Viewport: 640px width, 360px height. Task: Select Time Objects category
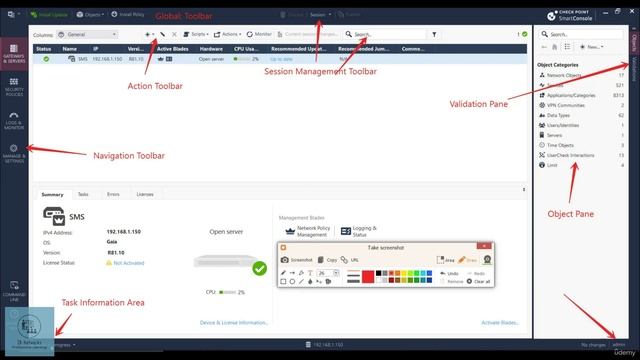tap(581, 145)
